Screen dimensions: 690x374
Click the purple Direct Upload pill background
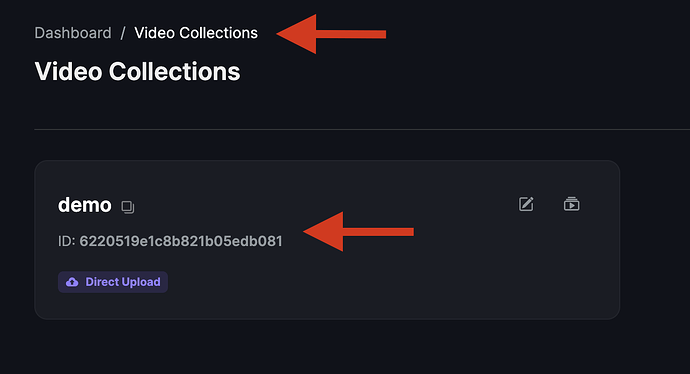[x=113, y=282]
